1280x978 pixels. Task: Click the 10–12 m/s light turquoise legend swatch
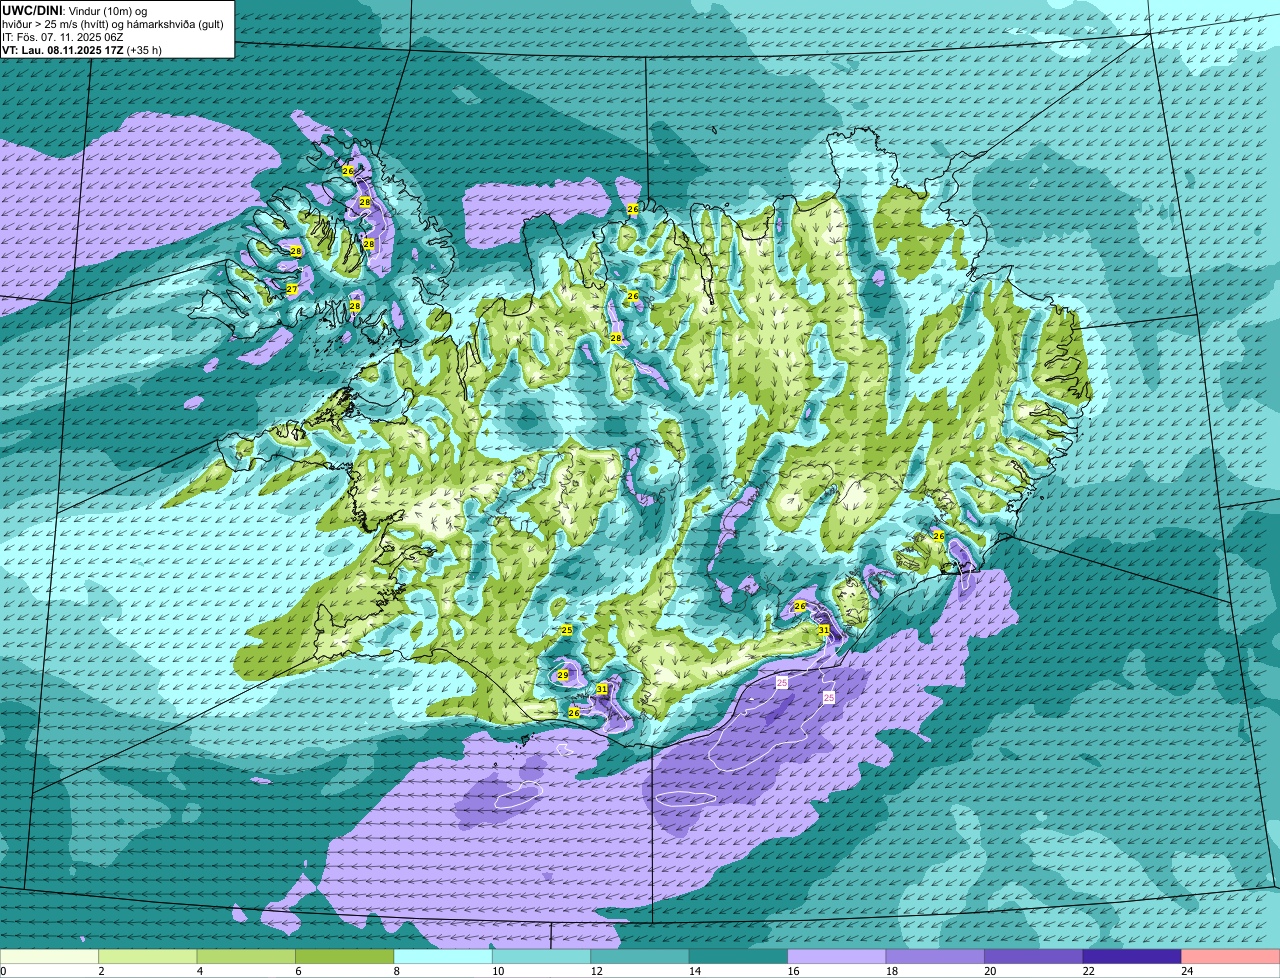tap(542, 956)
